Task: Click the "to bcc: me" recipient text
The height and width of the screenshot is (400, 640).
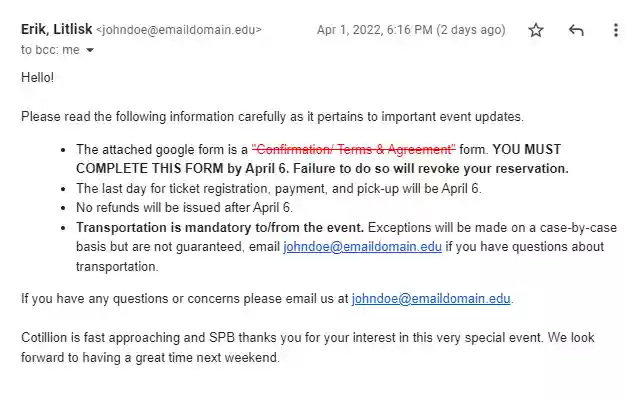Action: click(x=50, y=50)
